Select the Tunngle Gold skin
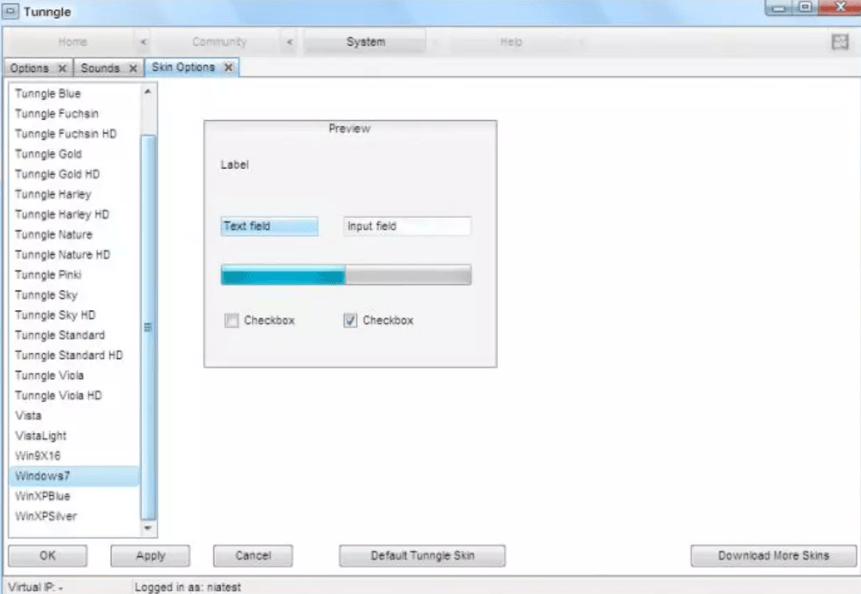Viewport: 861px width, 594px height. point(75,154)
